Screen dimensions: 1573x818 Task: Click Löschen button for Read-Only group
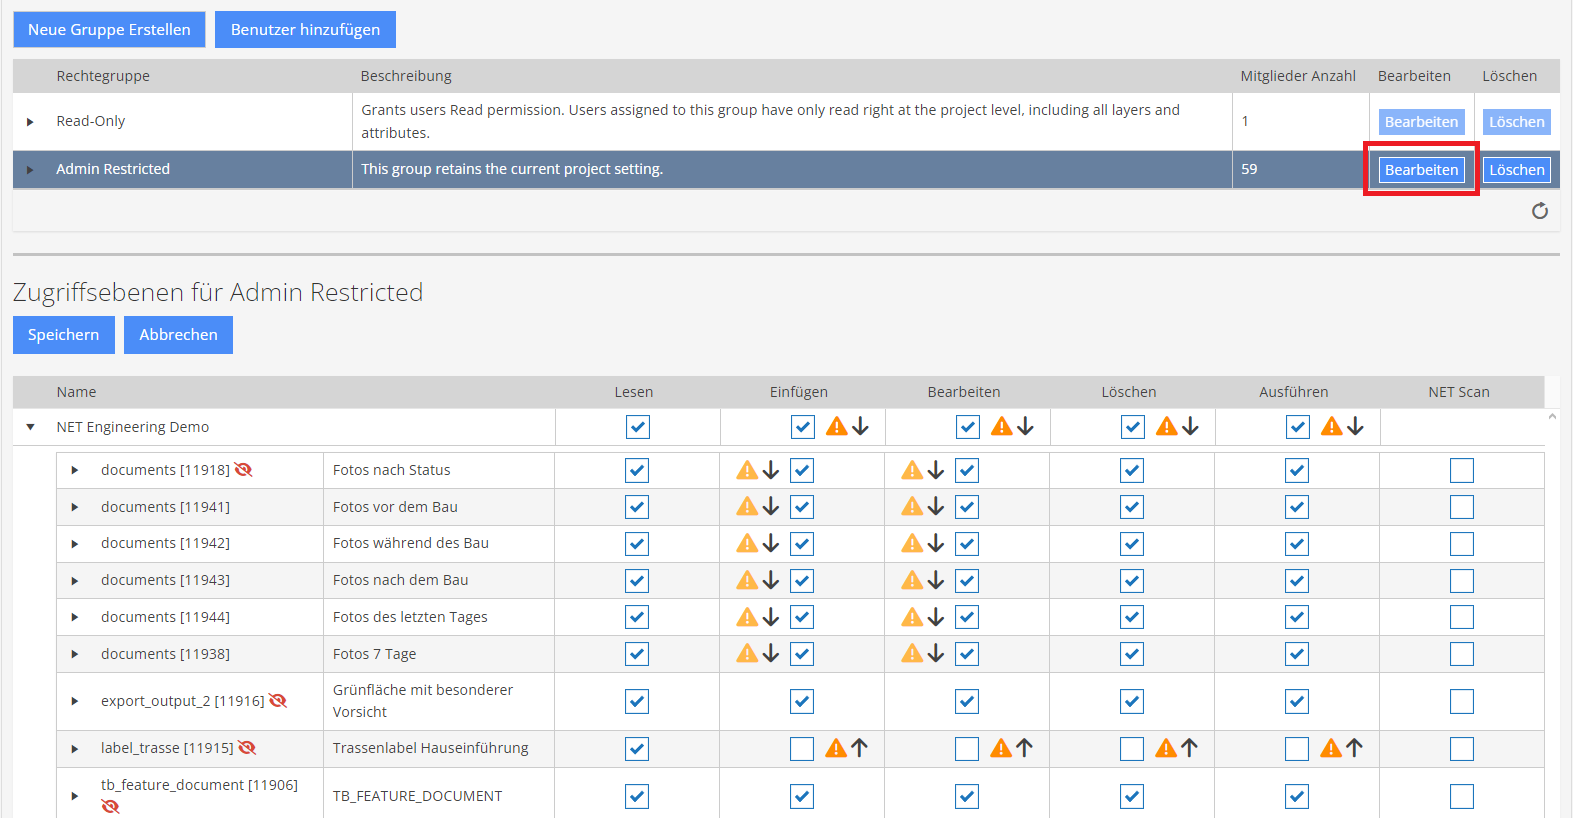(1517, 122)
